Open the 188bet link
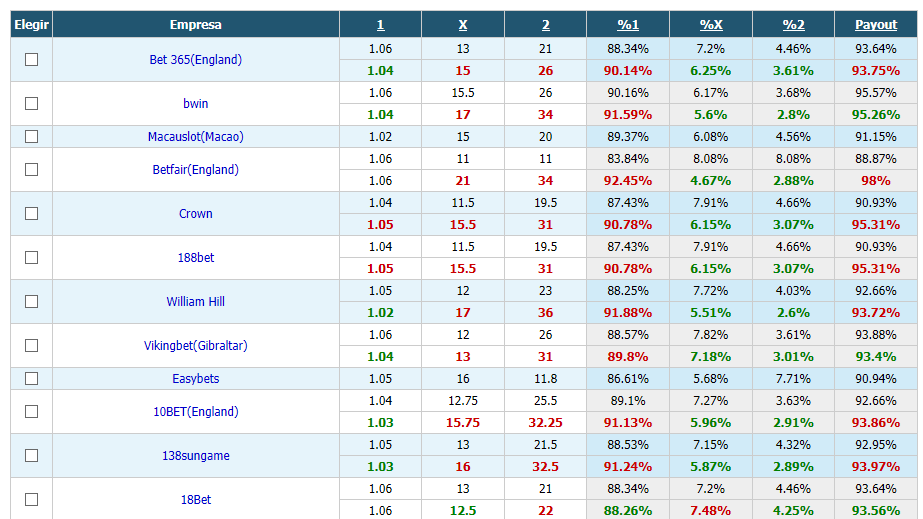The width and height of the screenshot is (923, 519). click(x=195, y=258)
